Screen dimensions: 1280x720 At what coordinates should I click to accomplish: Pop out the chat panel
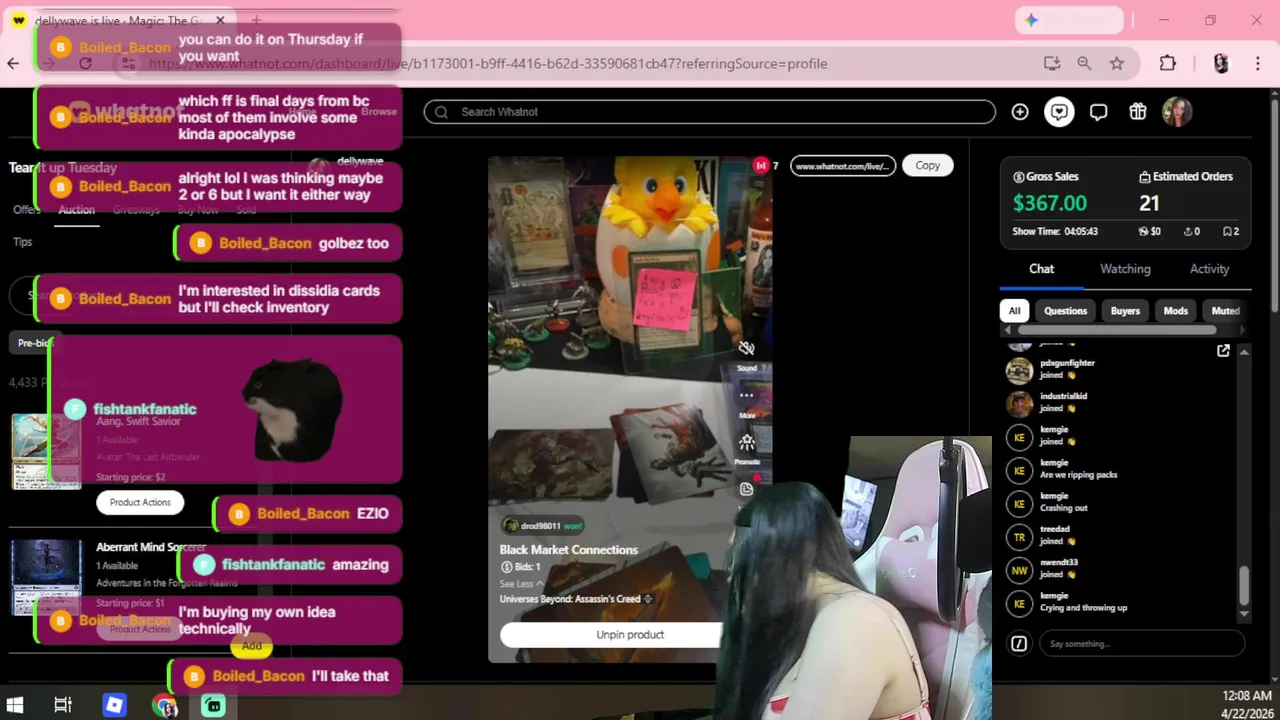(1223, 350)
